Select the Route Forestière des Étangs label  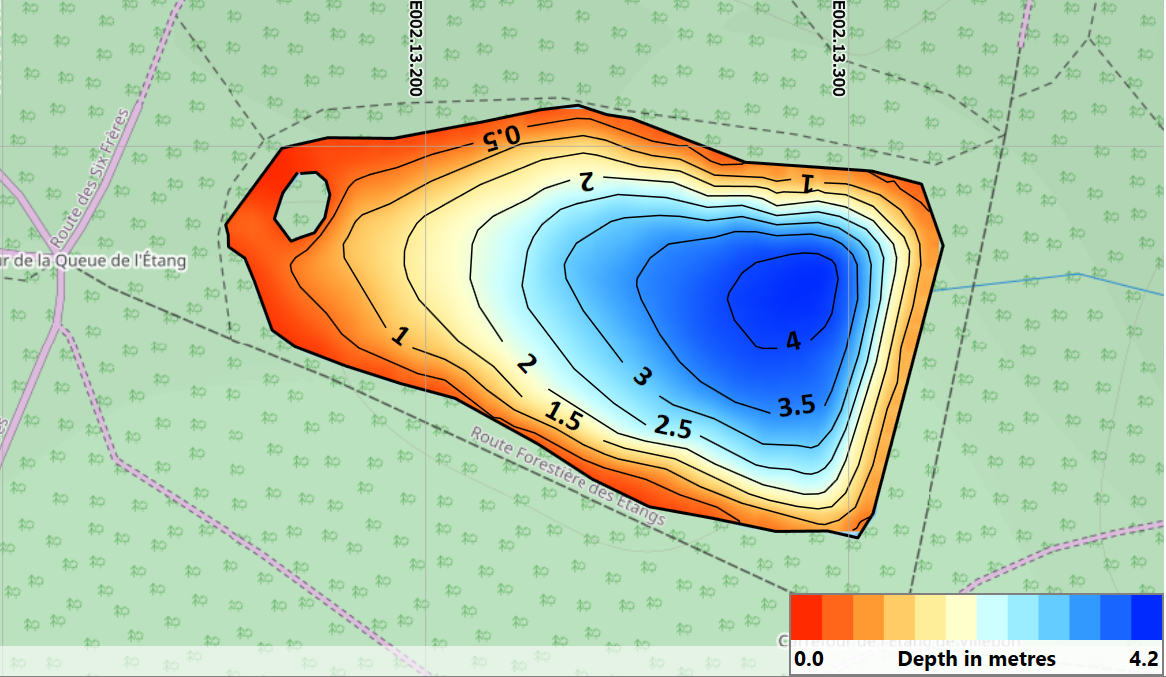tap(568, 476)
